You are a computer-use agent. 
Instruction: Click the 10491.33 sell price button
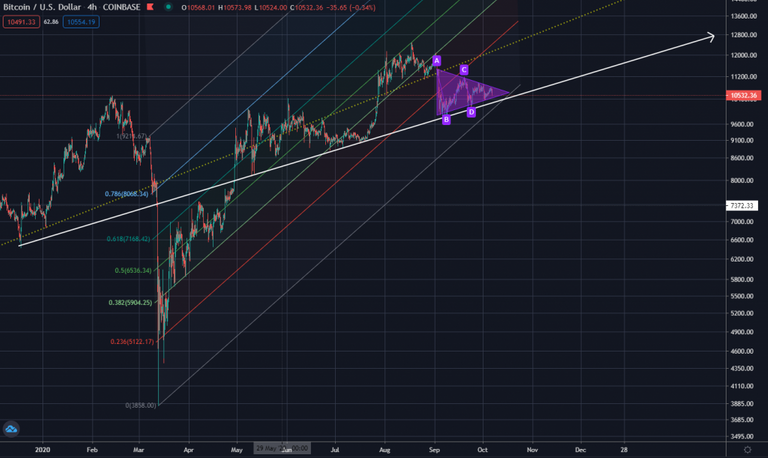[21, 22]
